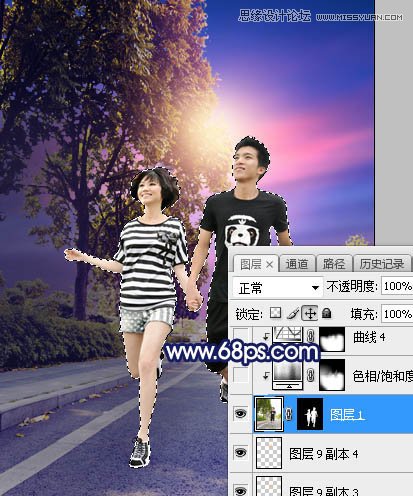Hide 图层 1 with its eye icon
This screenshot has width=413, height=496.
click(241, 414)
